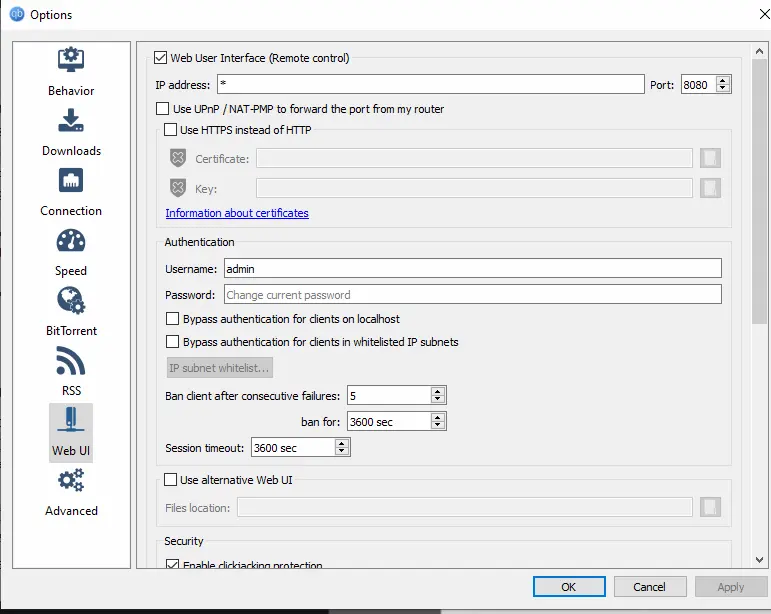This screenshot has width=771, height=614.
Task: Click the Username input field
Action: click(x=471, y=268)
